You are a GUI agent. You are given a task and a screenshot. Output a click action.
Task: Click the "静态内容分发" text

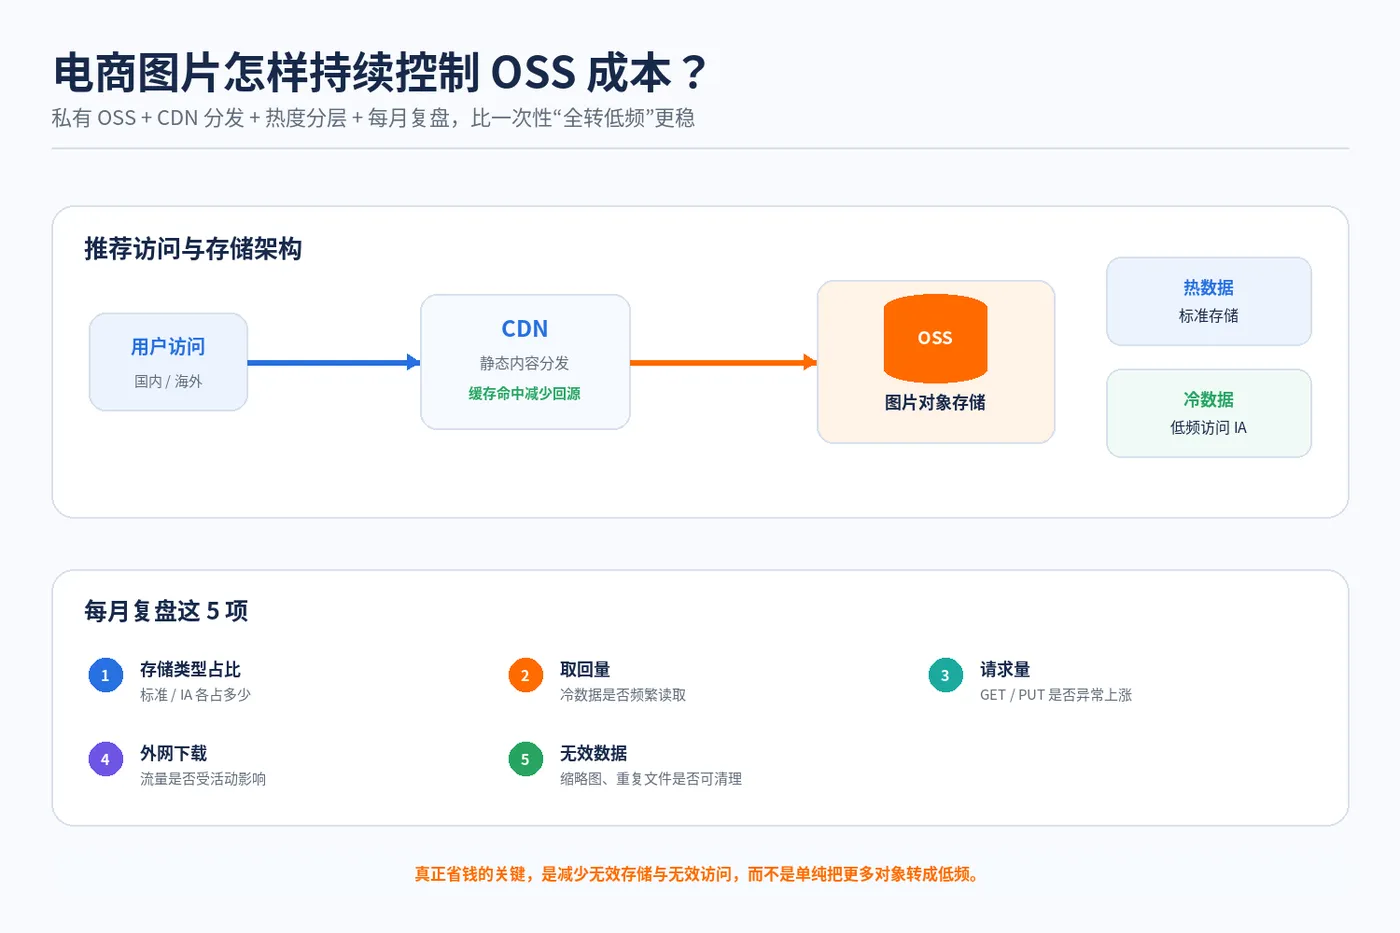click(x=525, y=363)
